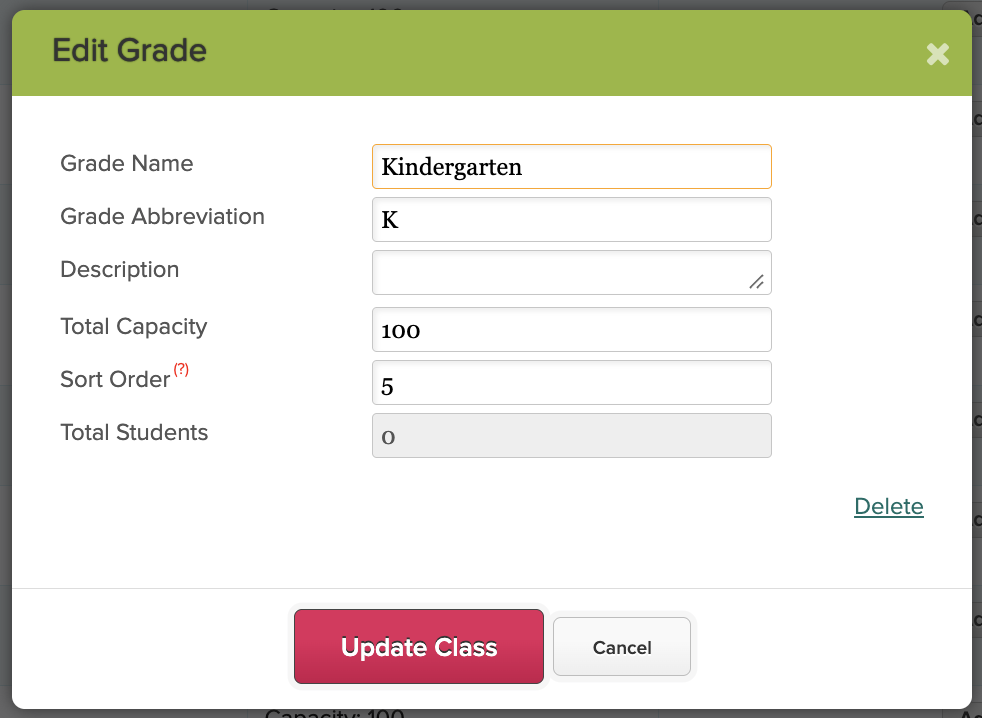
Task: Click the Sort Order input box
Action: coord(572,382)
